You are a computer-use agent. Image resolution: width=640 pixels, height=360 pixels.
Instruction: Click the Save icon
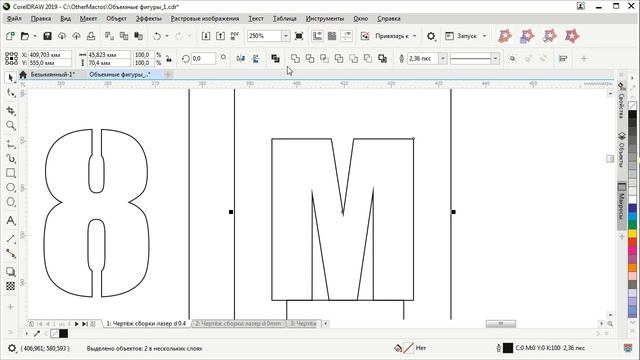point(47,36)
